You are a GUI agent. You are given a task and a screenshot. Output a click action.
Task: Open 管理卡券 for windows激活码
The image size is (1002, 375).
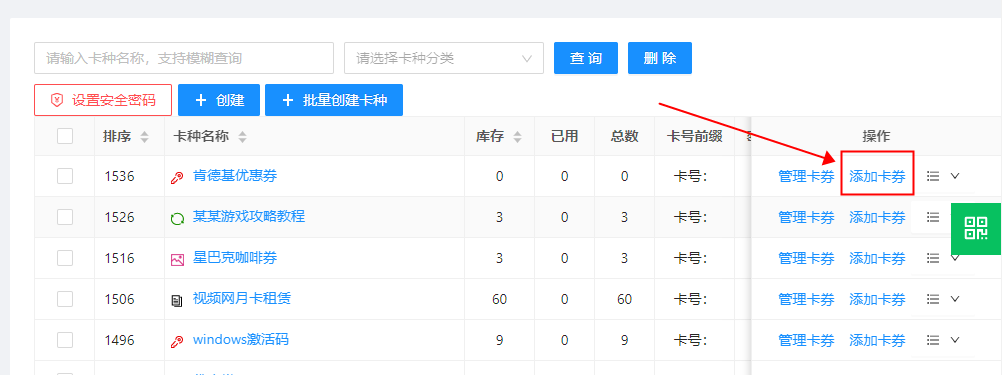pyautogui.click(x=806, y=341)
